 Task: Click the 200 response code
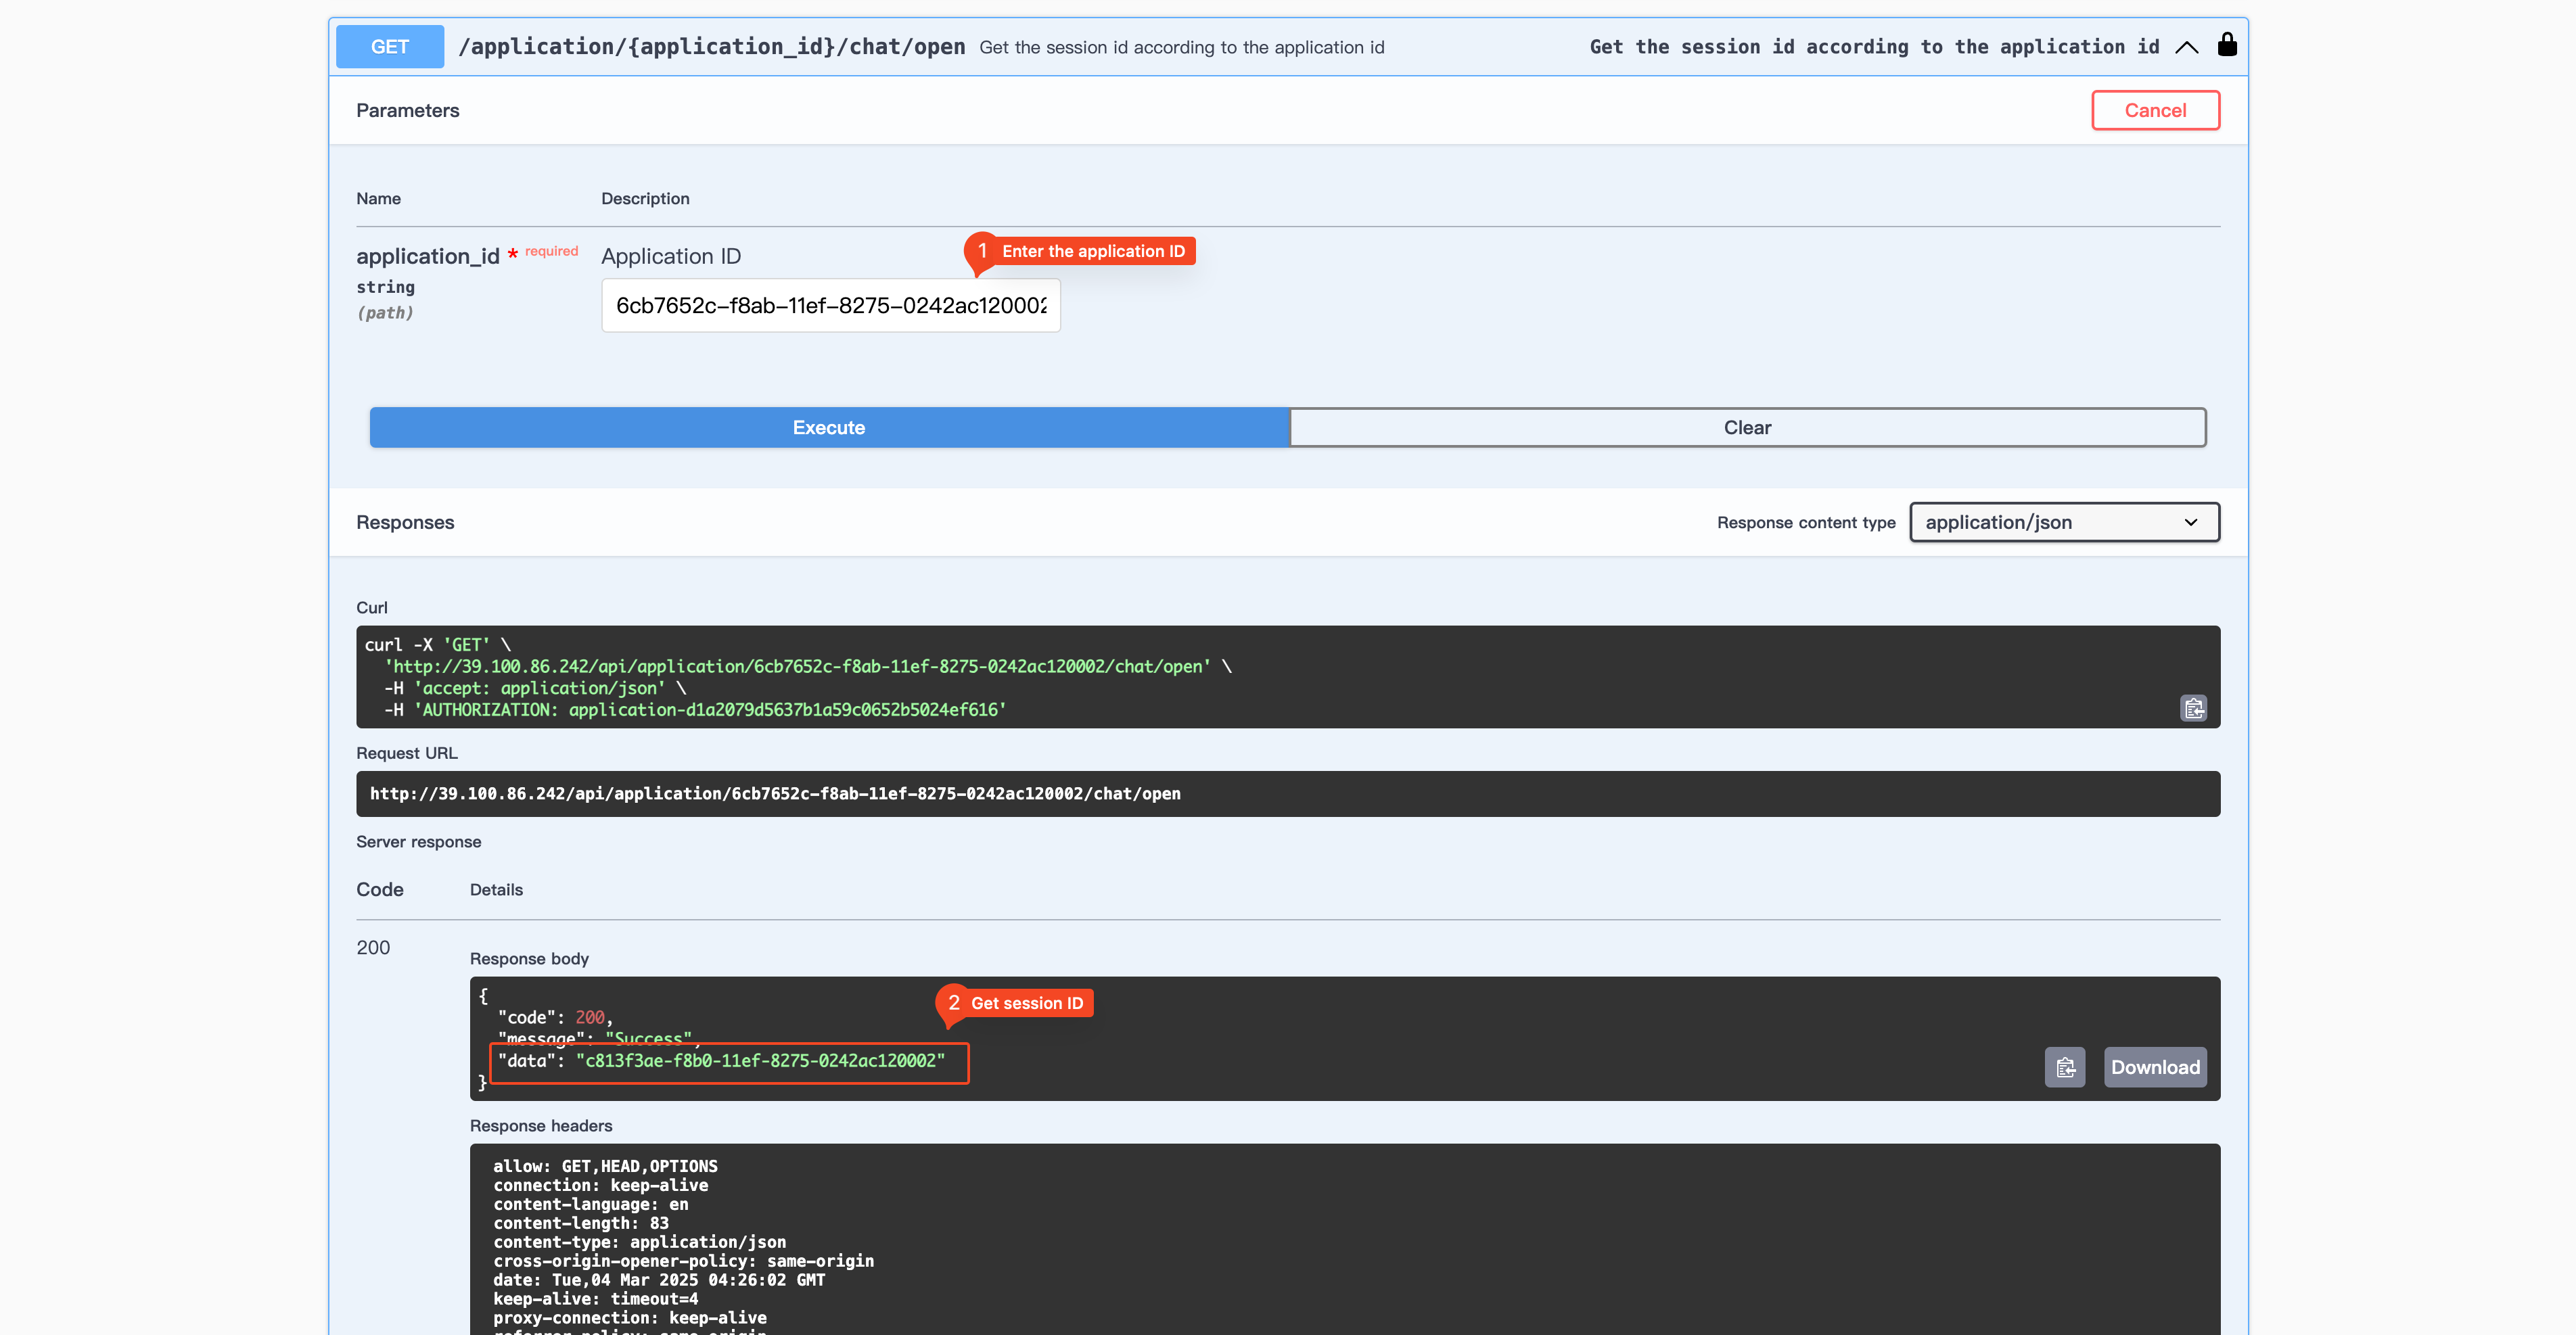373,947
